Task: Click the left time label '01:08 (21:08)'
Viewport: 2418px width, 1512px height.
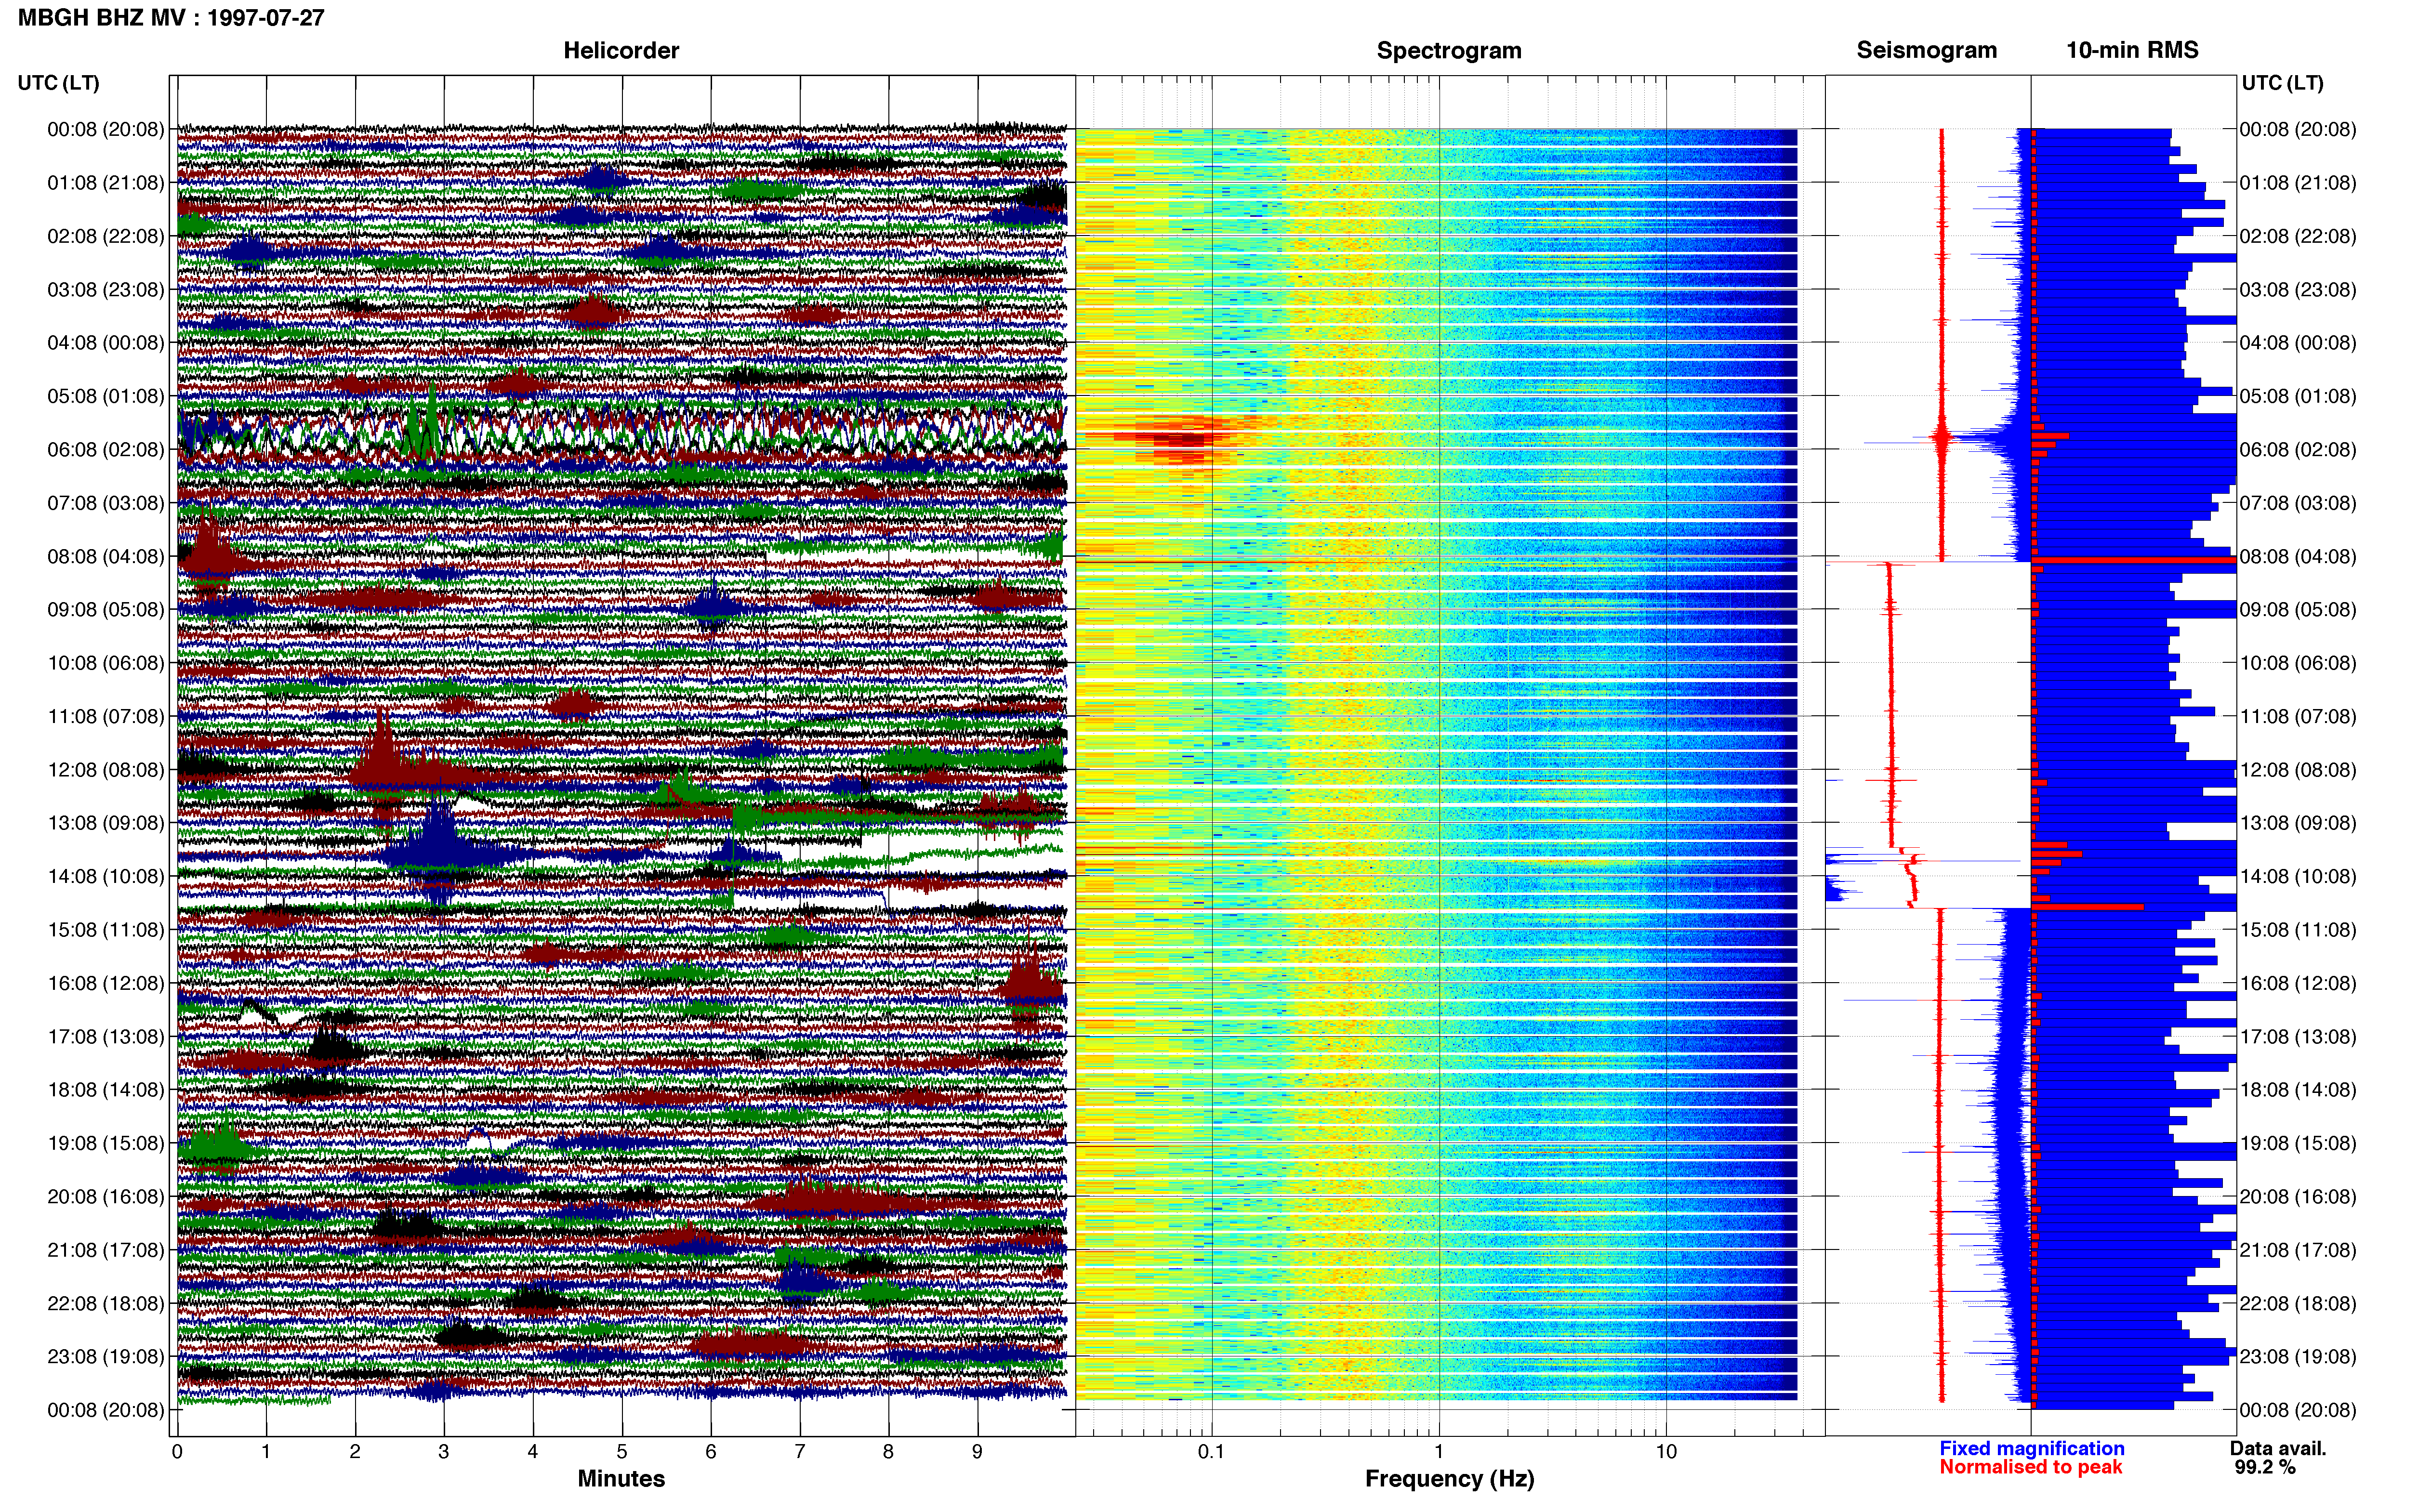Action: click(105, 183)
